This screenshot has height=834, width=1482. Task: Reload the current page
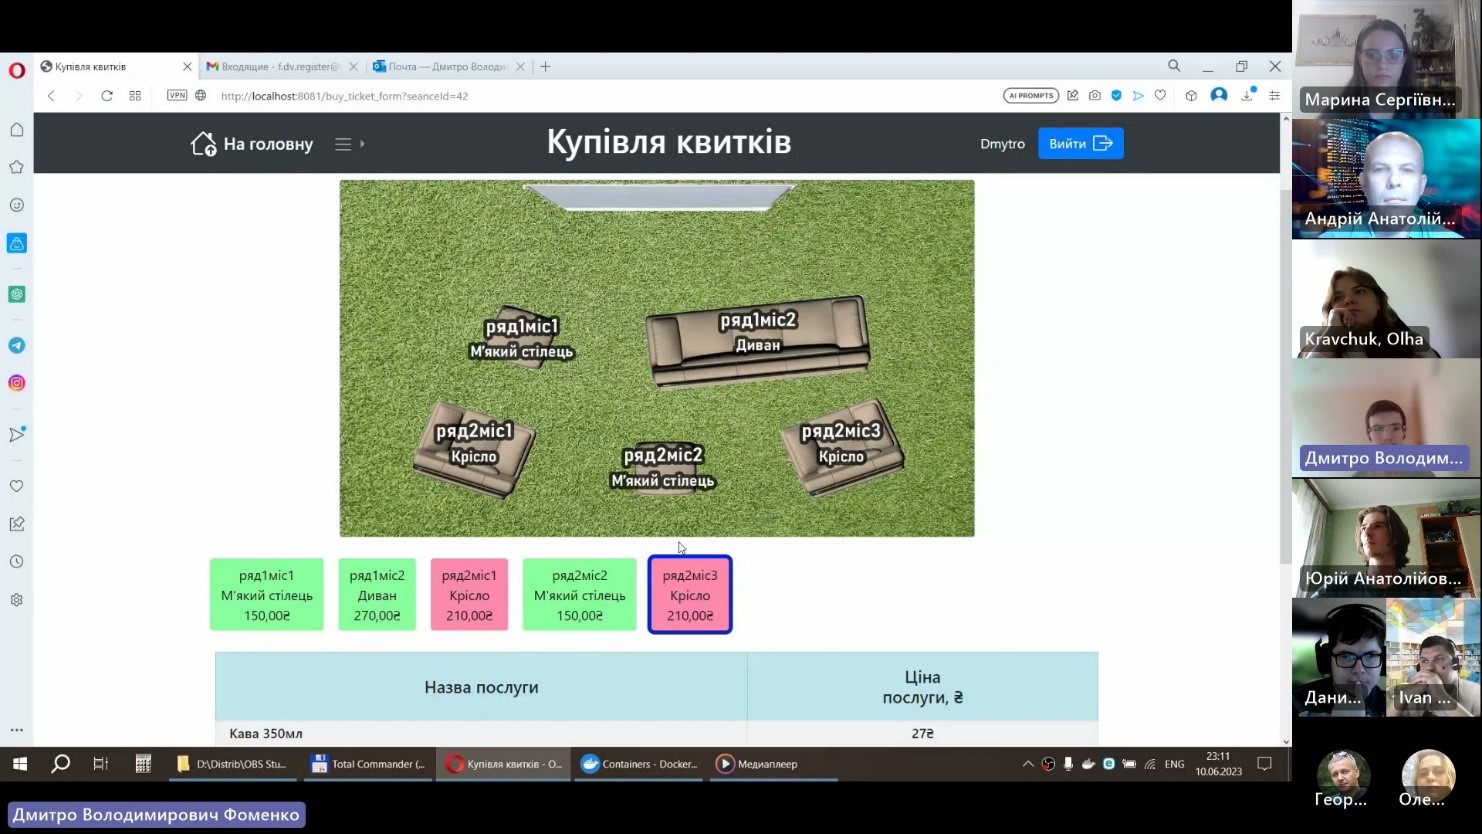[x=107, y=96]
